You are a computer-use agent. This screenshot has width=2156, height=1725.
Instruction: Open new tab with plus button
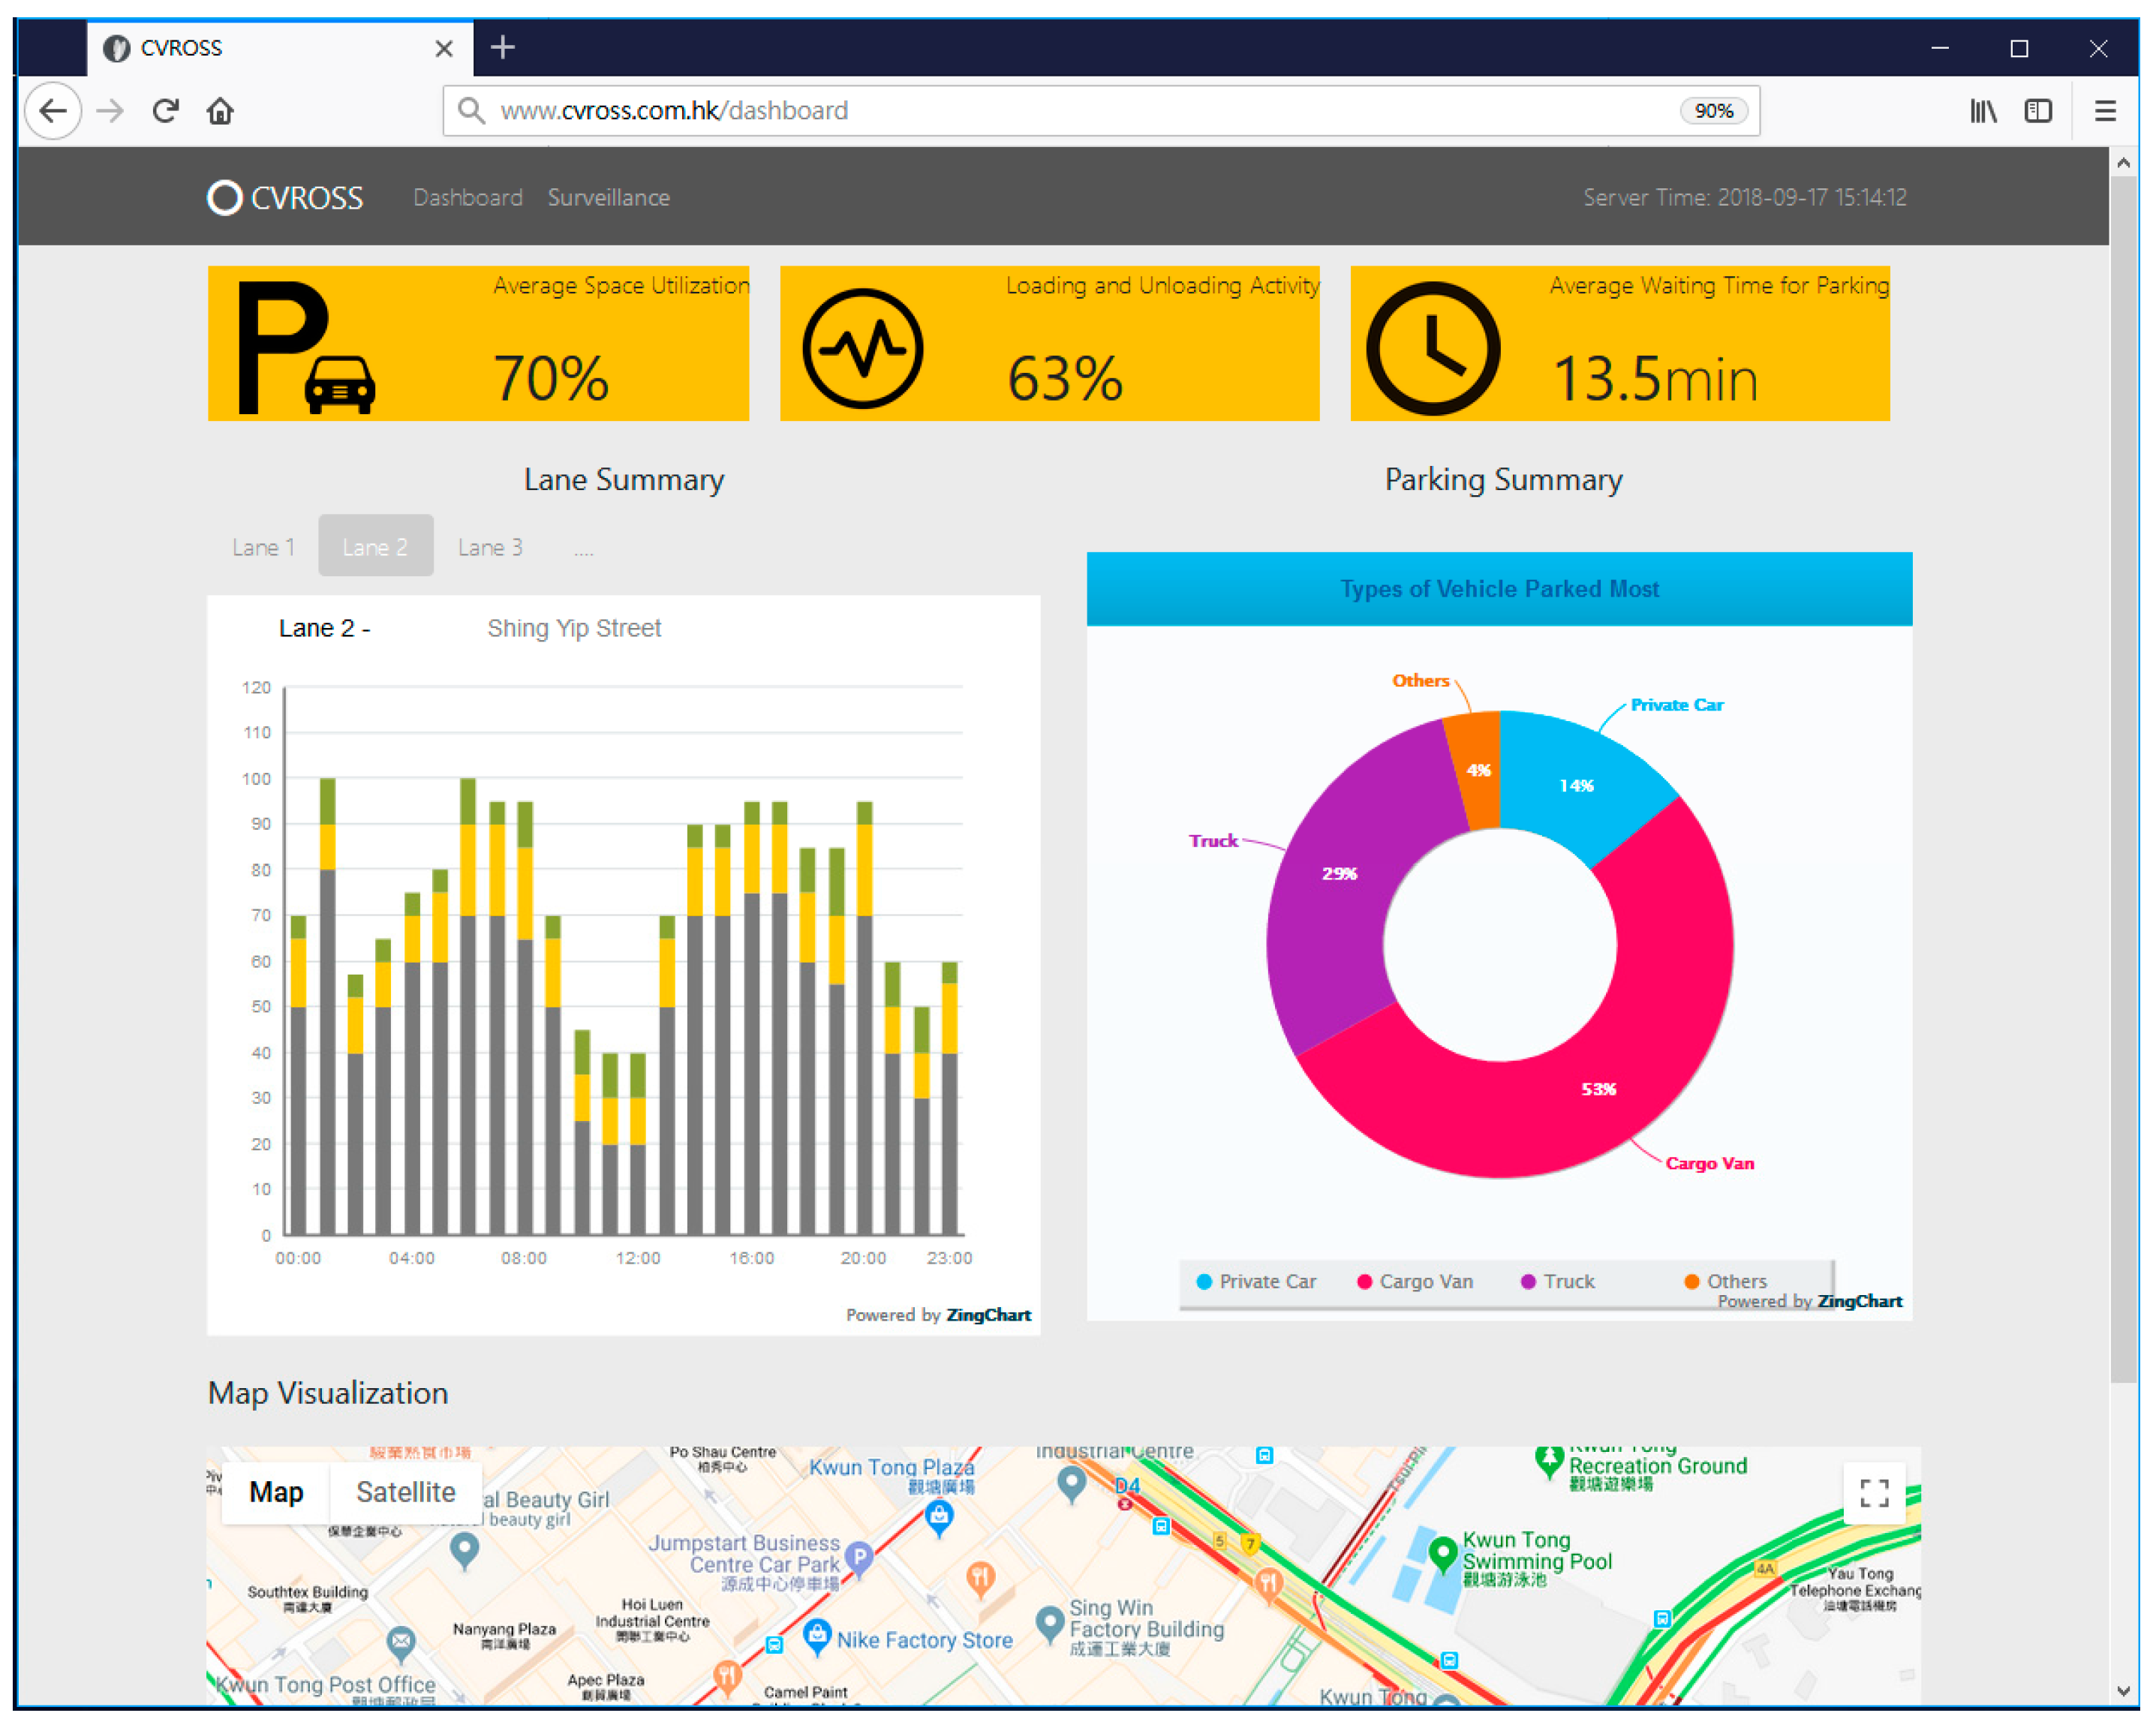pos(503,47)
